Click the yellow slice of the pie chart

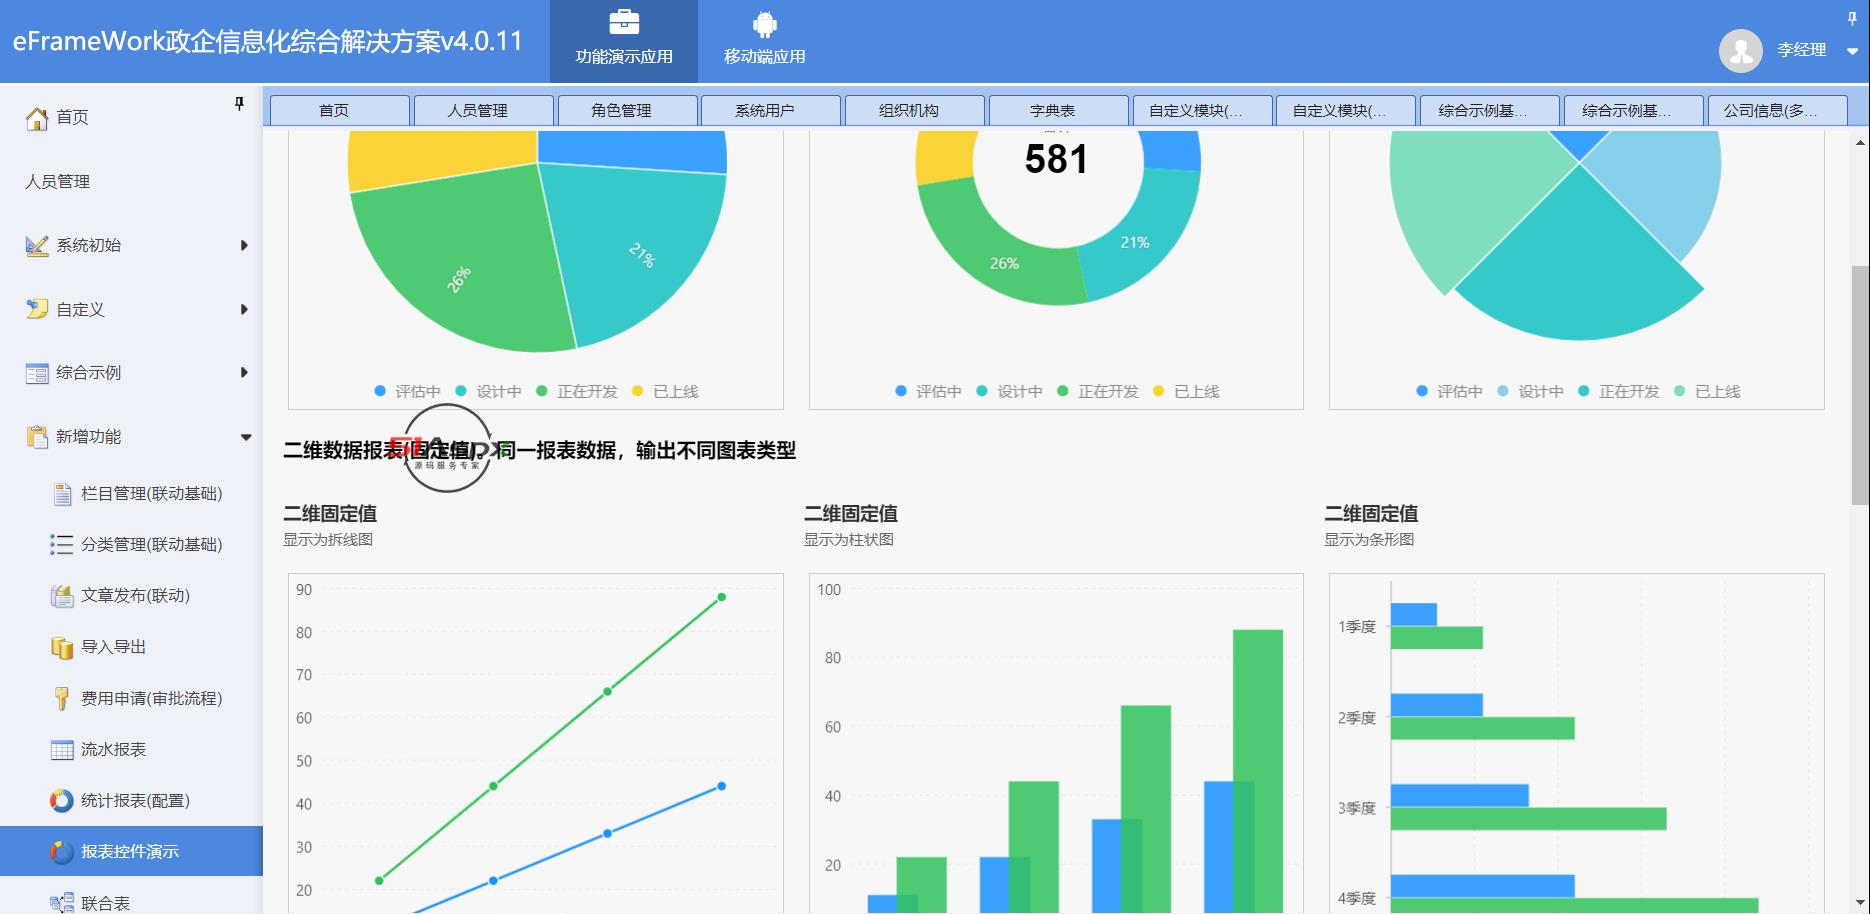440,160
